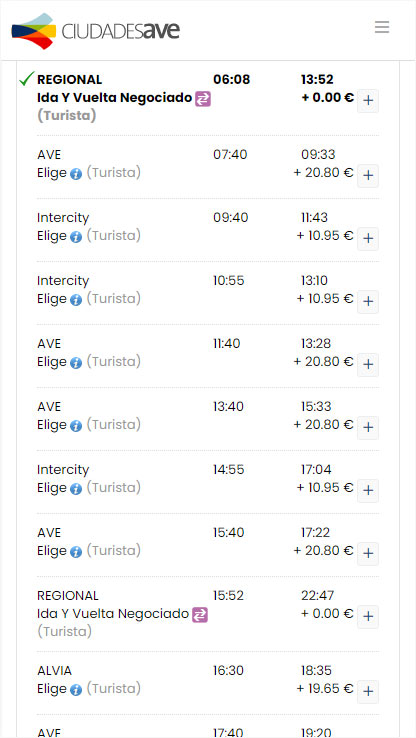Open the hamburger menu icon
Image resolution: width=416 pixels, height=738 pixels.
coord(382,27)
